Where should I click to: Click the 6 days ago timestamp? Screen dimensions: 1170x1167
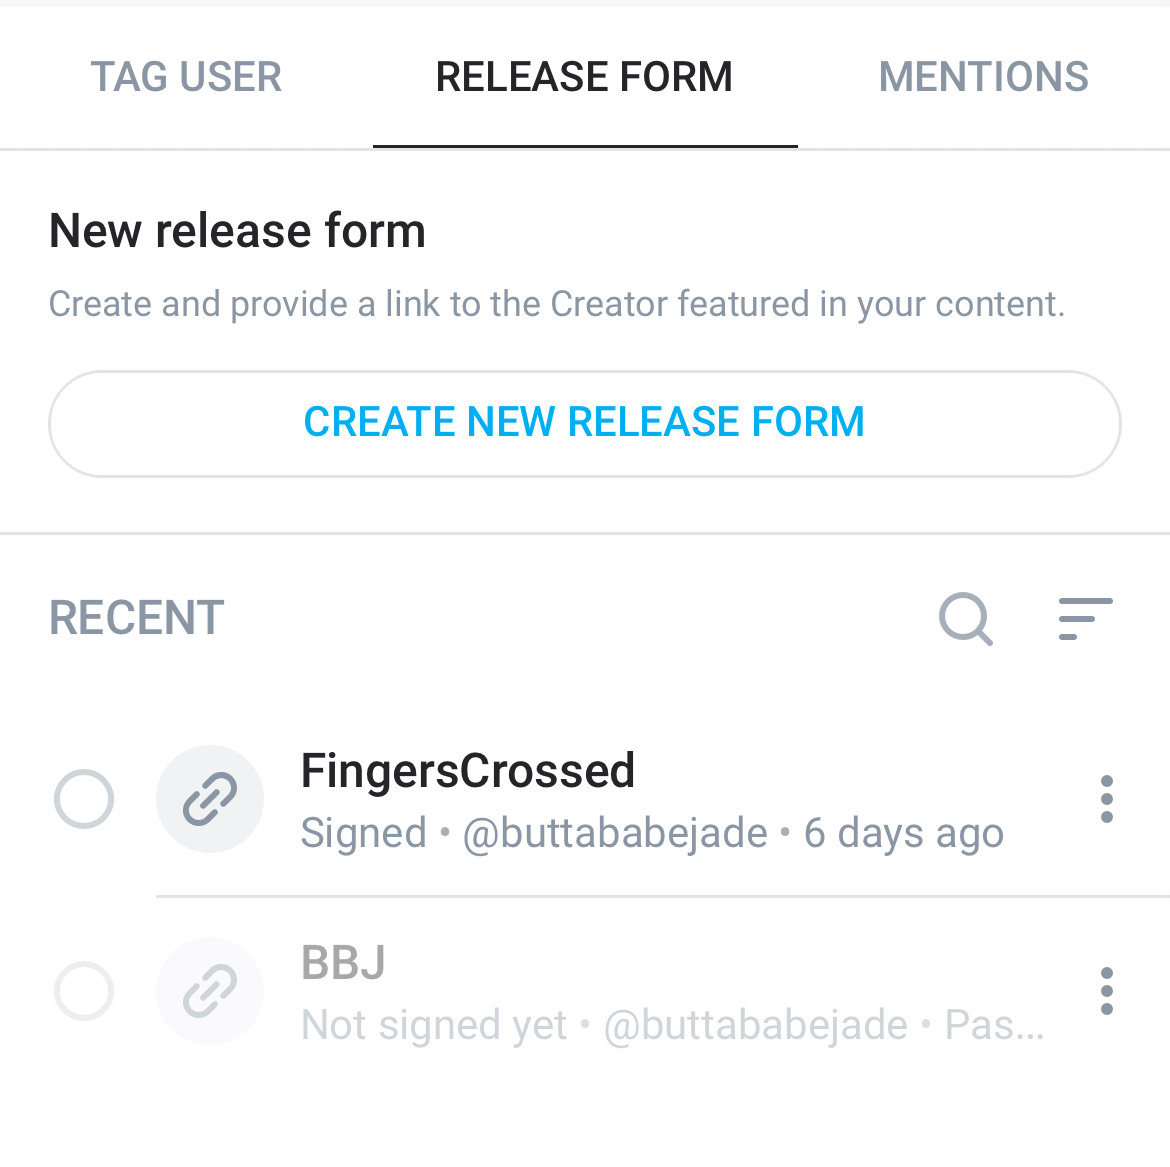[x=903, y=833]
